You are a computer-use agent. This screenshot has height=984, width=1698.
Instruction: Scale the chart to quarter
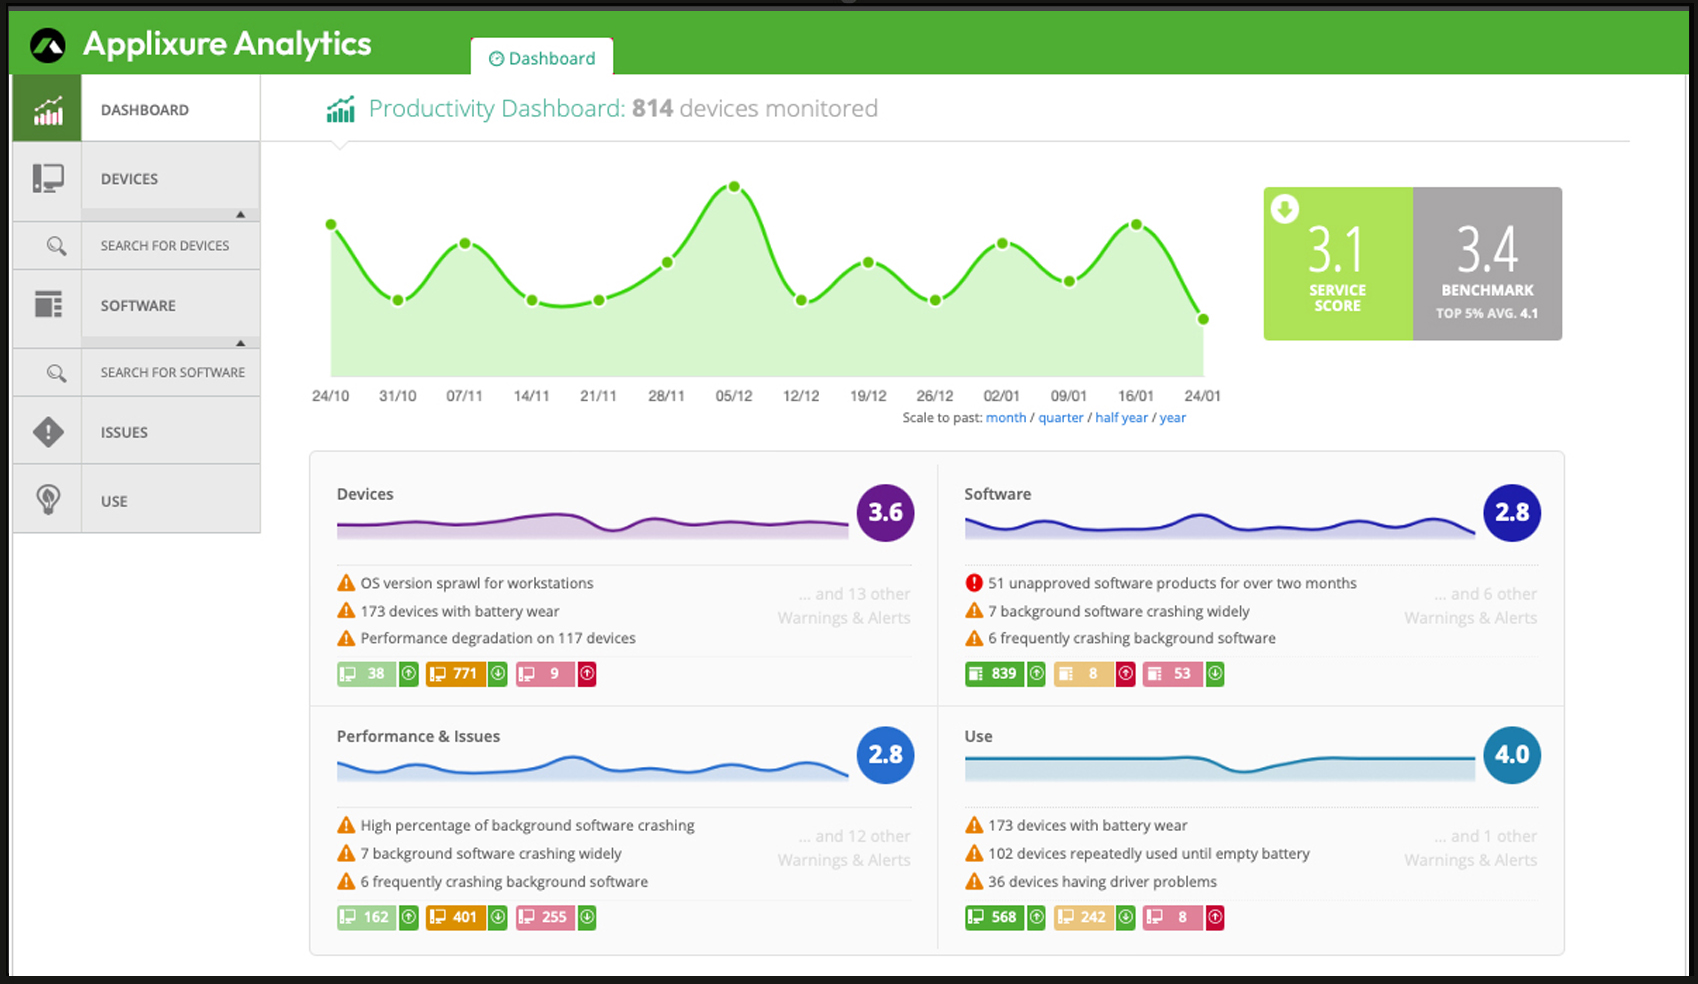pyautogui.click(x=1060, y=417)
